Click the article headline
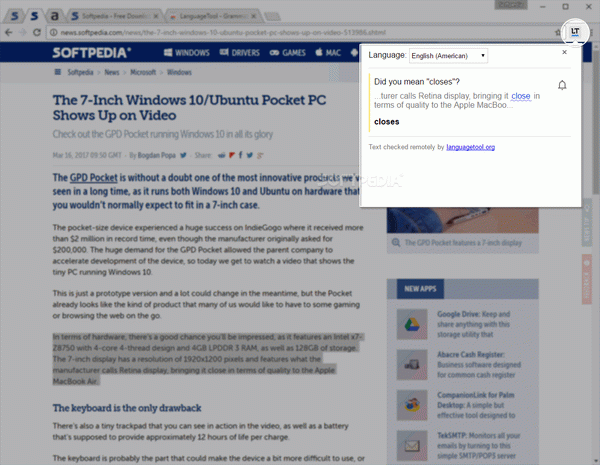The image size is (600, 465). 189,108
